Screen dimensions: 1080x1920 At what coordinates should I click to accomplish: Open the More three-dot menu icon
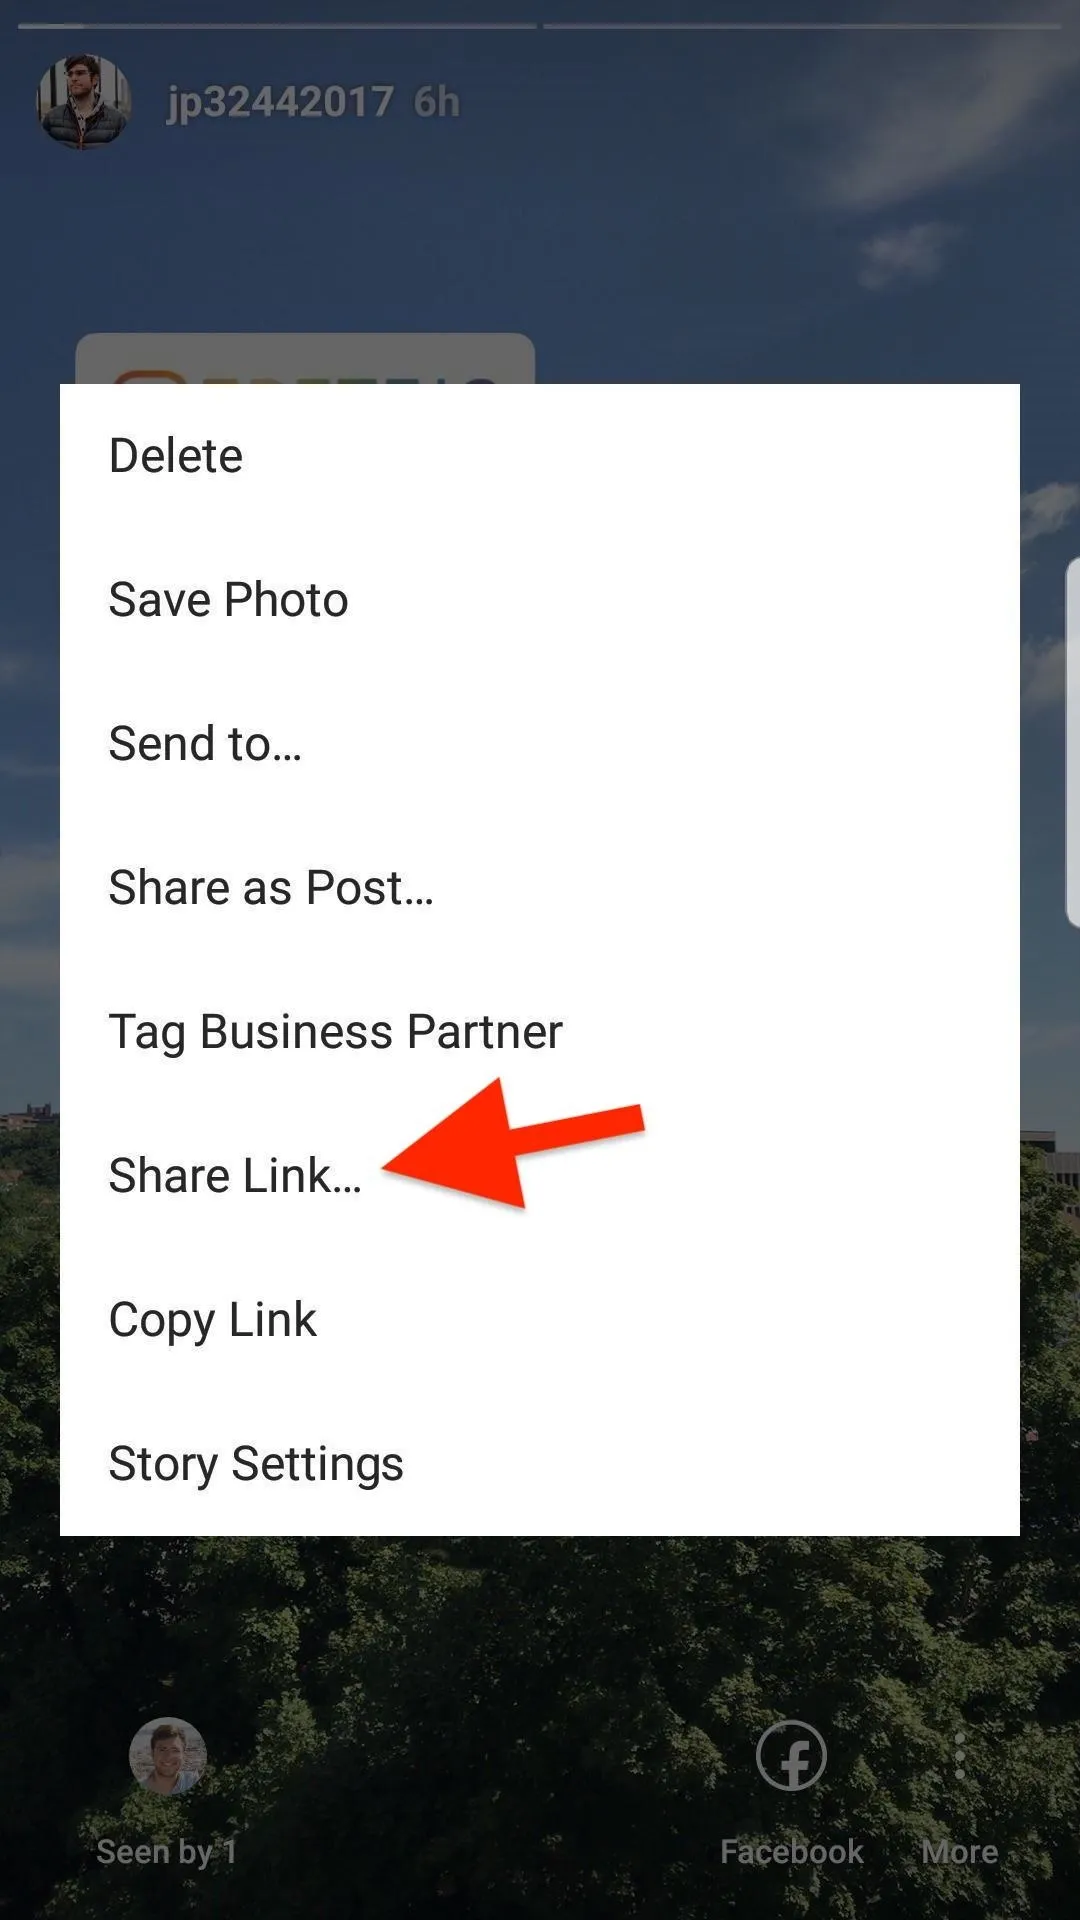pyautogui.click(x=960, y=1755)
